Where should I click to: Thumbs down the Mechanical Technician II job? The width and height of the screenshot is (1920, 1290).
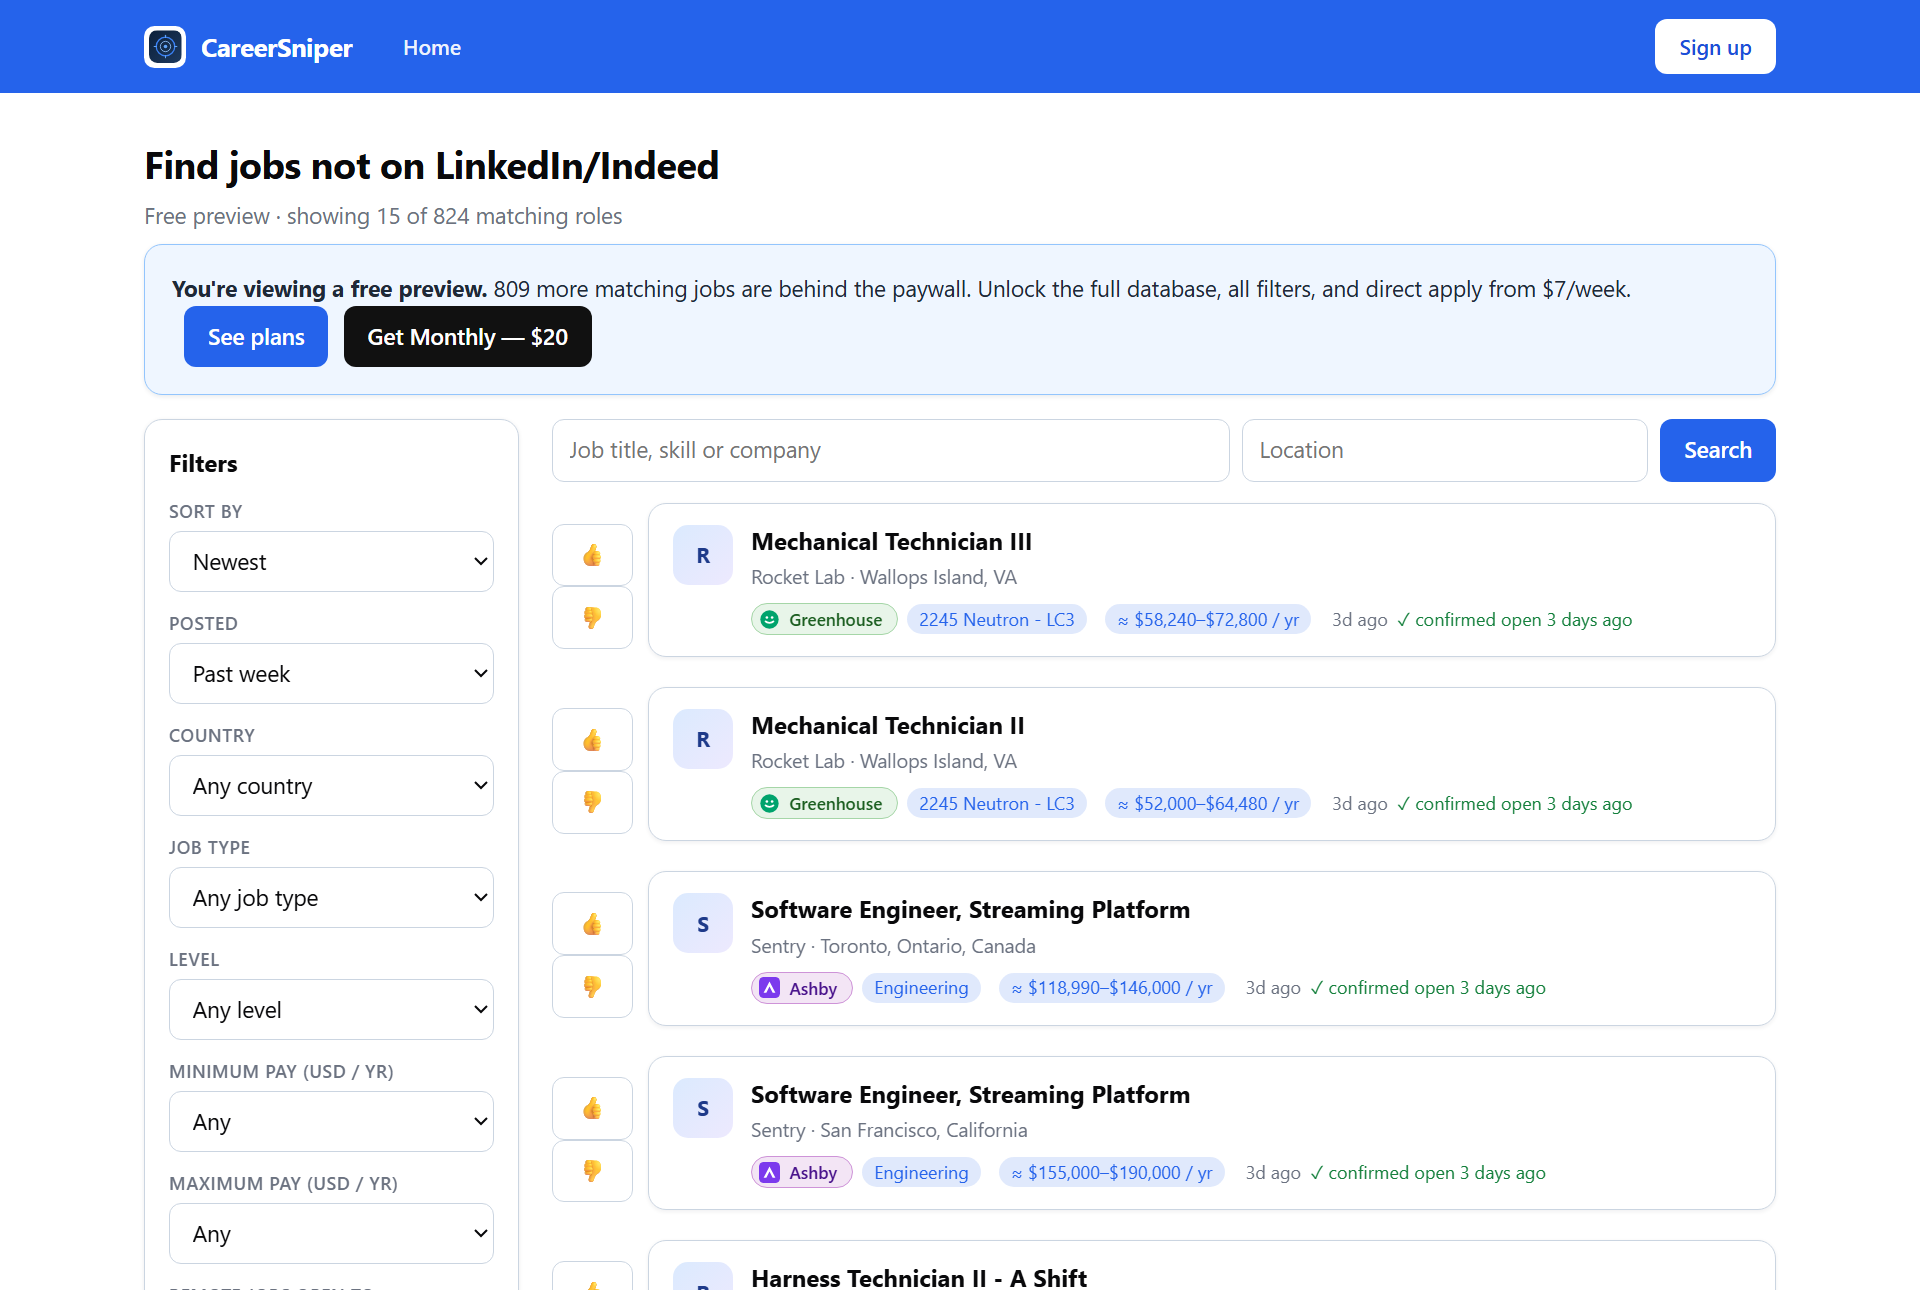(592, 802)
